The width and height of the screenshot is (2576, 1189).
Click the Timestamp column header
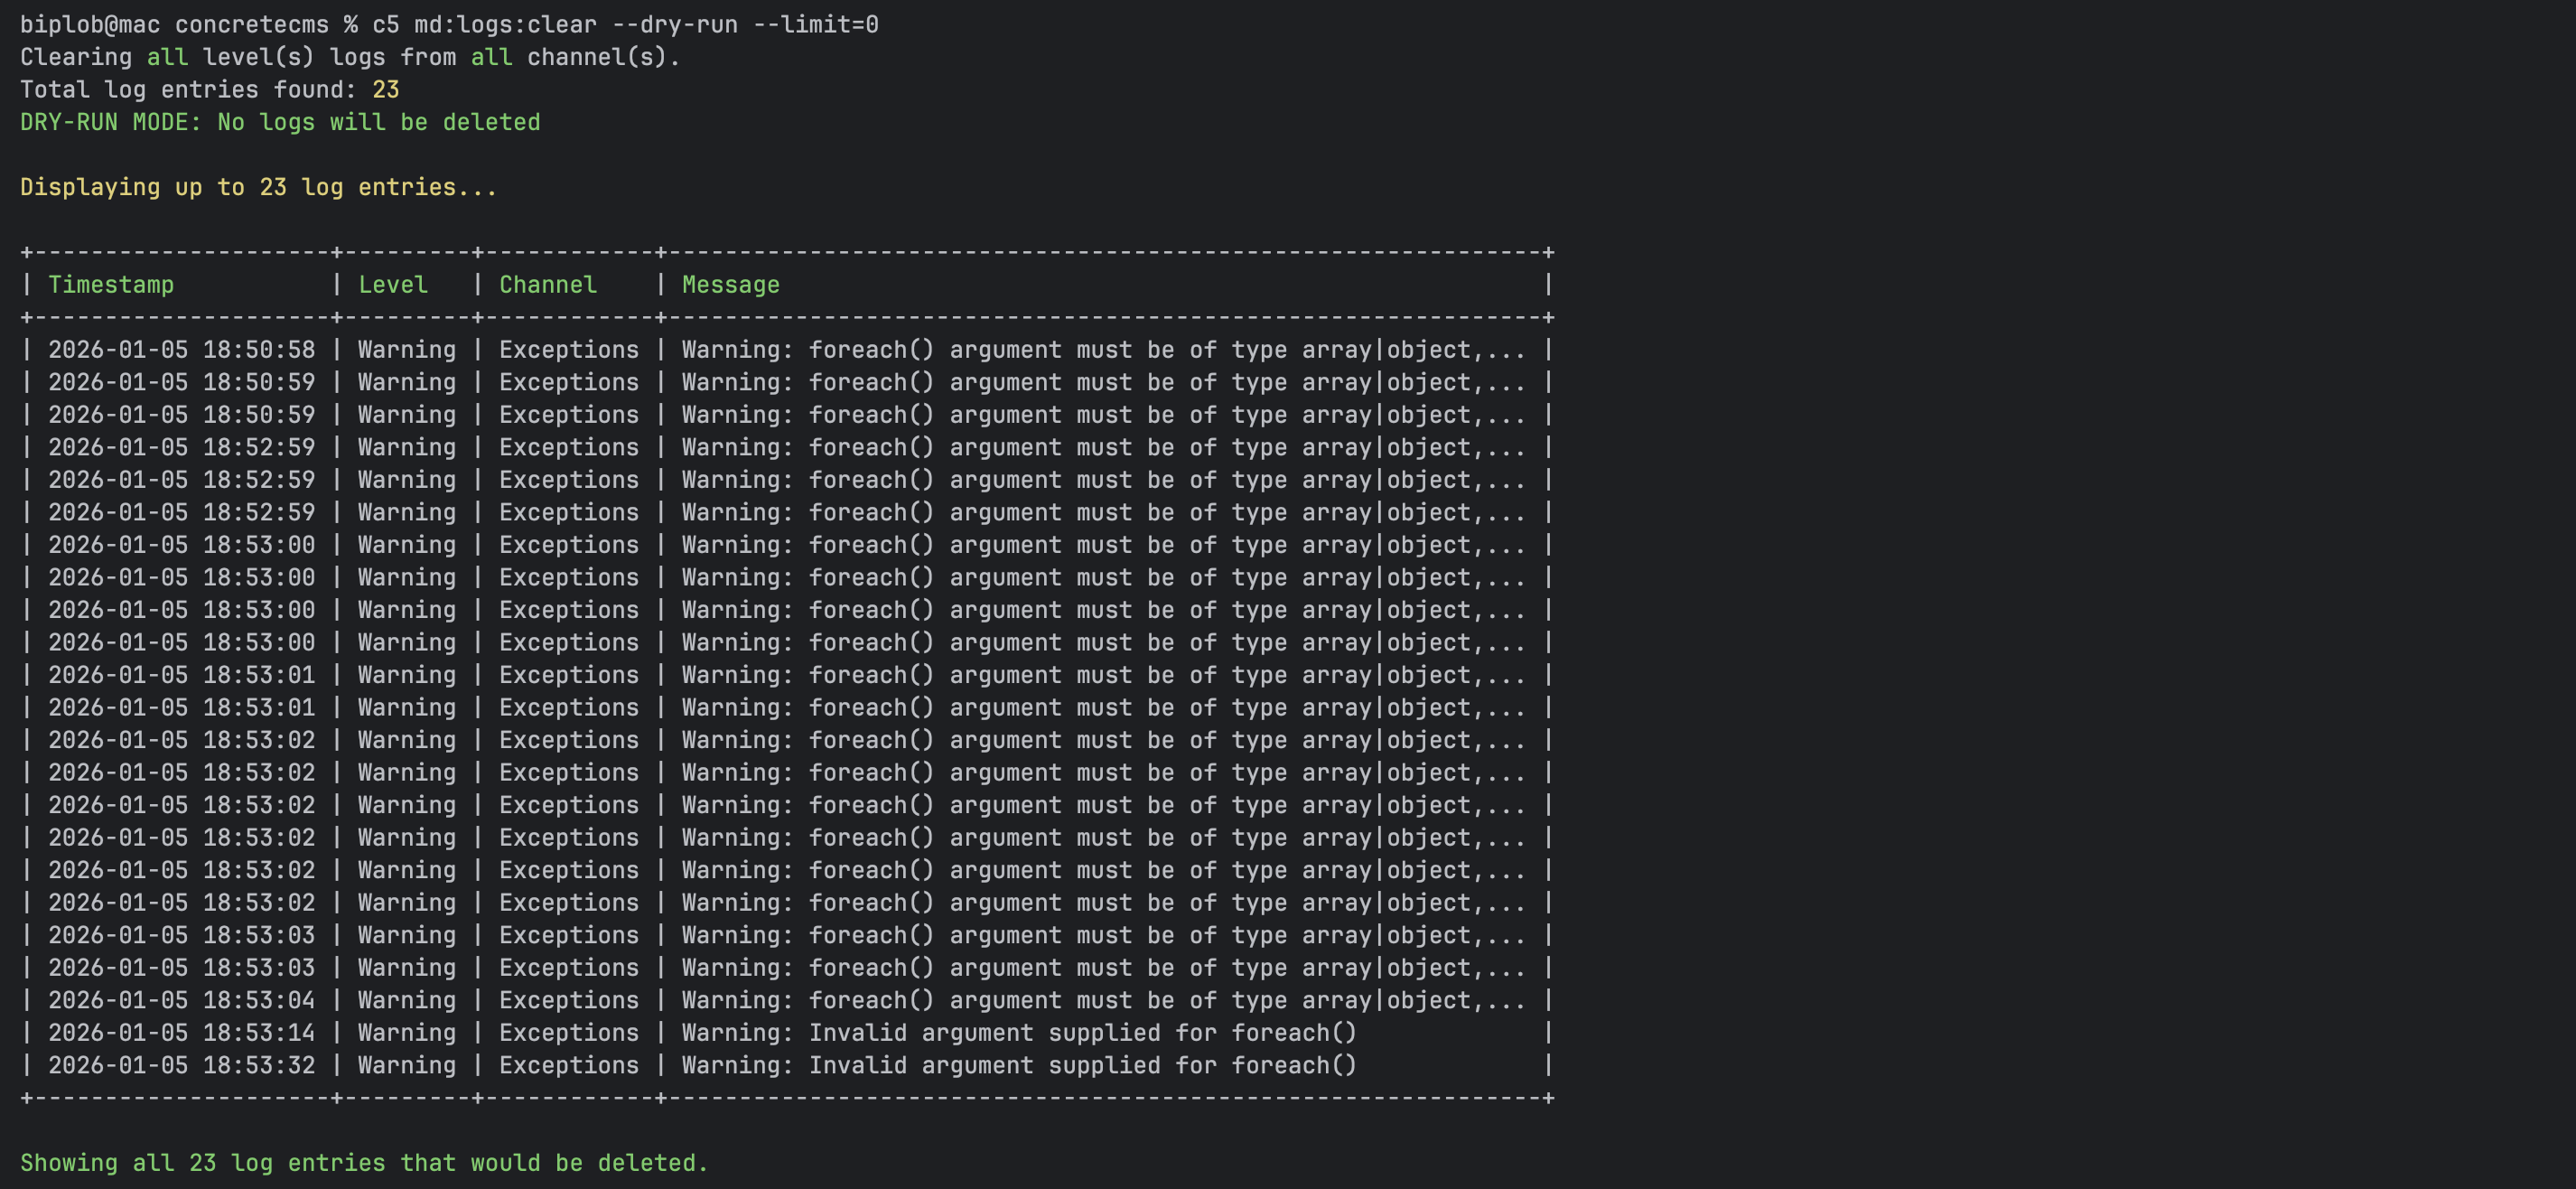110,285
